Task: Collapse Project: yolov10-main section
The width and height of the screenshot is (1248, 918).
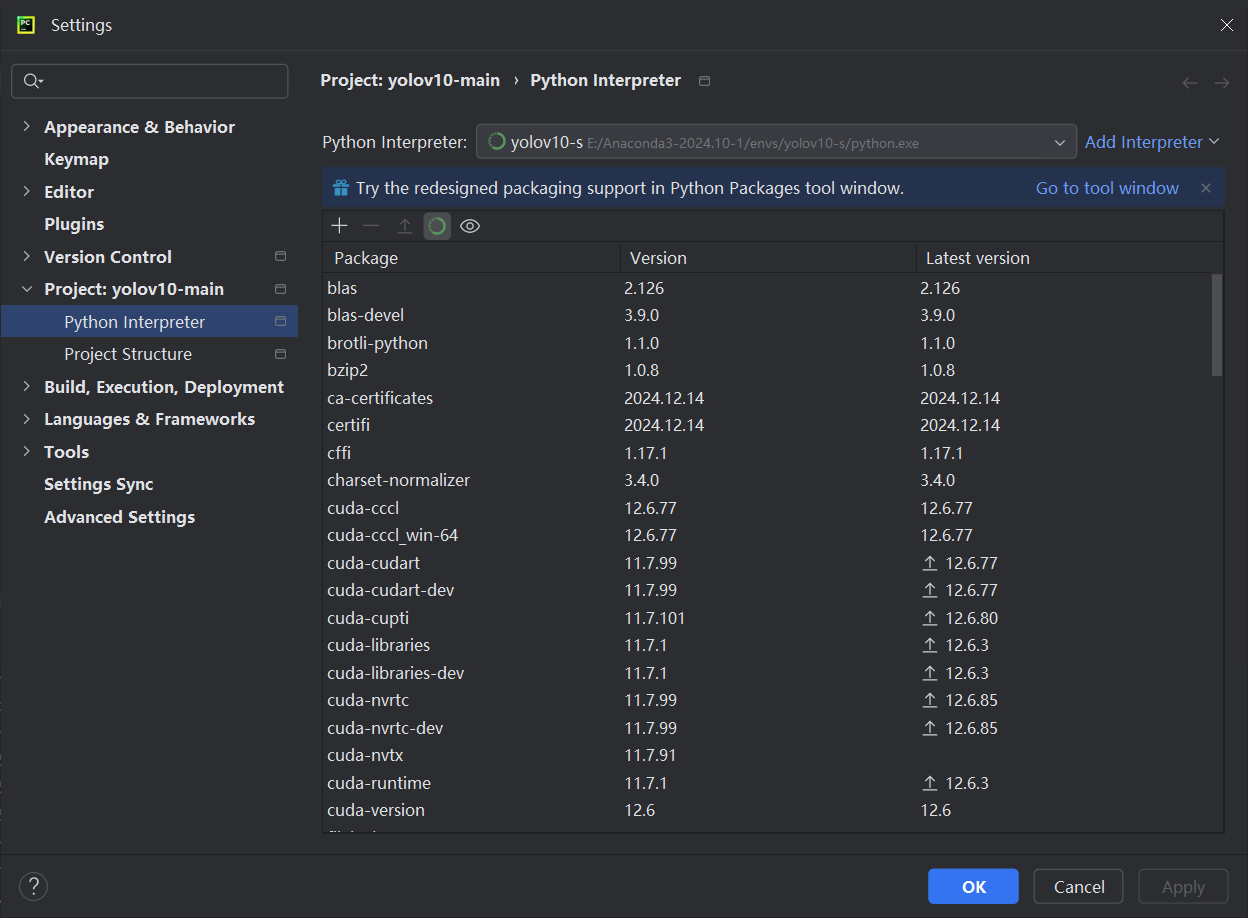Action: [27, 289]
